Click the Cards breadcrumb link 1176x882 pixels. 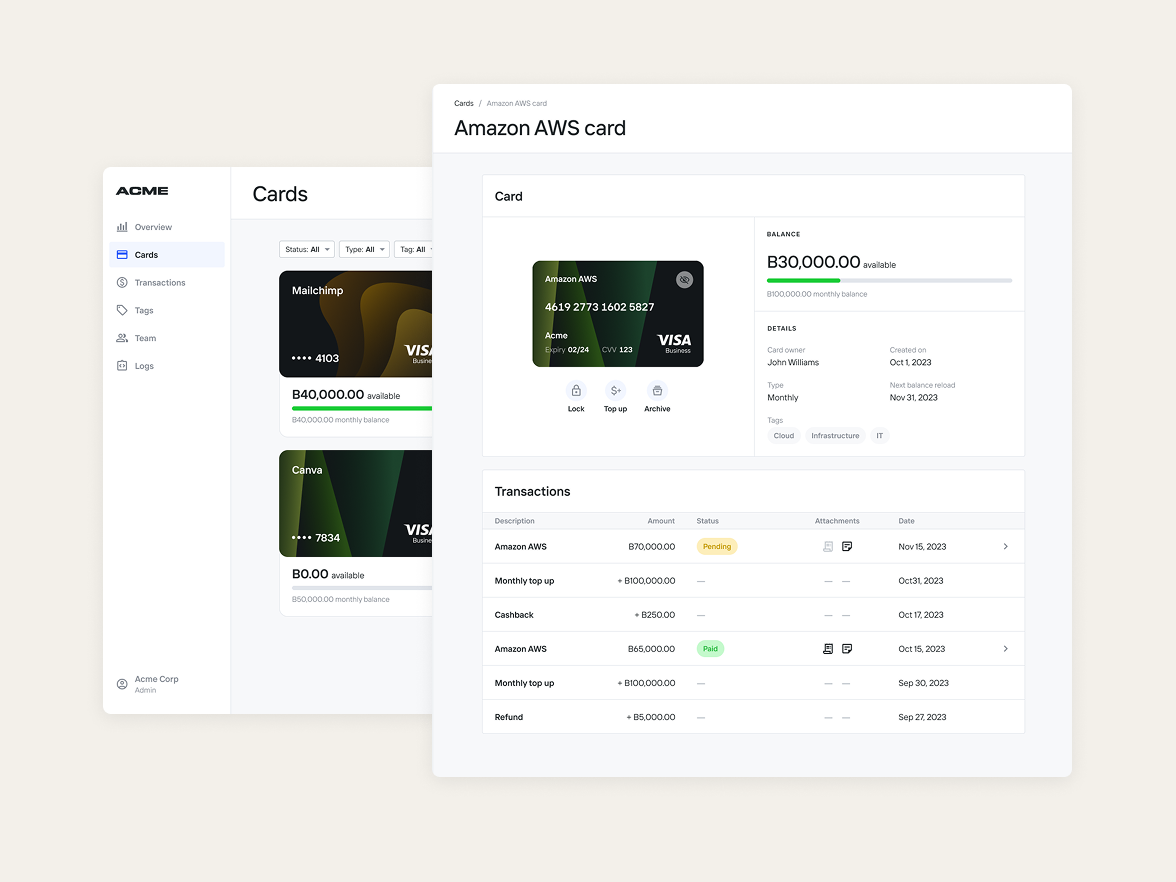[464, 104]
